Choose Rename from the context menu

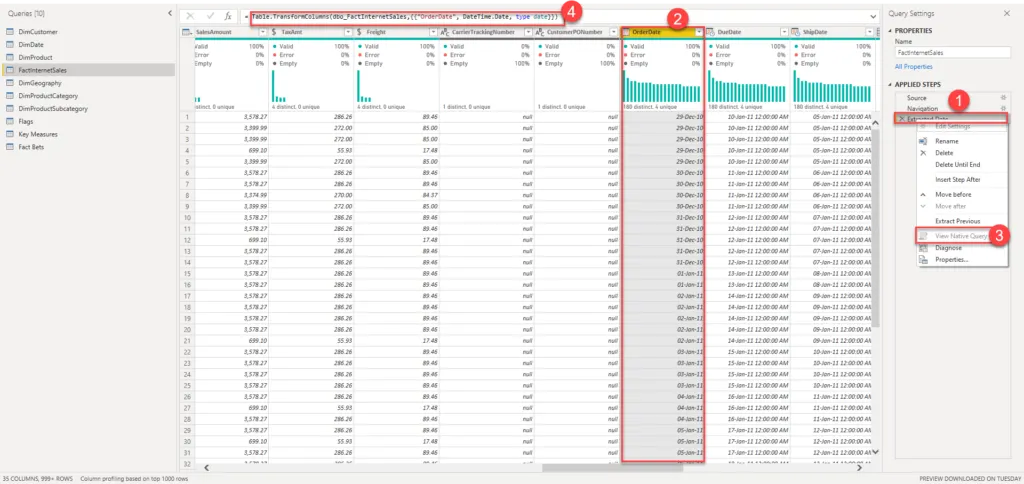945,141
